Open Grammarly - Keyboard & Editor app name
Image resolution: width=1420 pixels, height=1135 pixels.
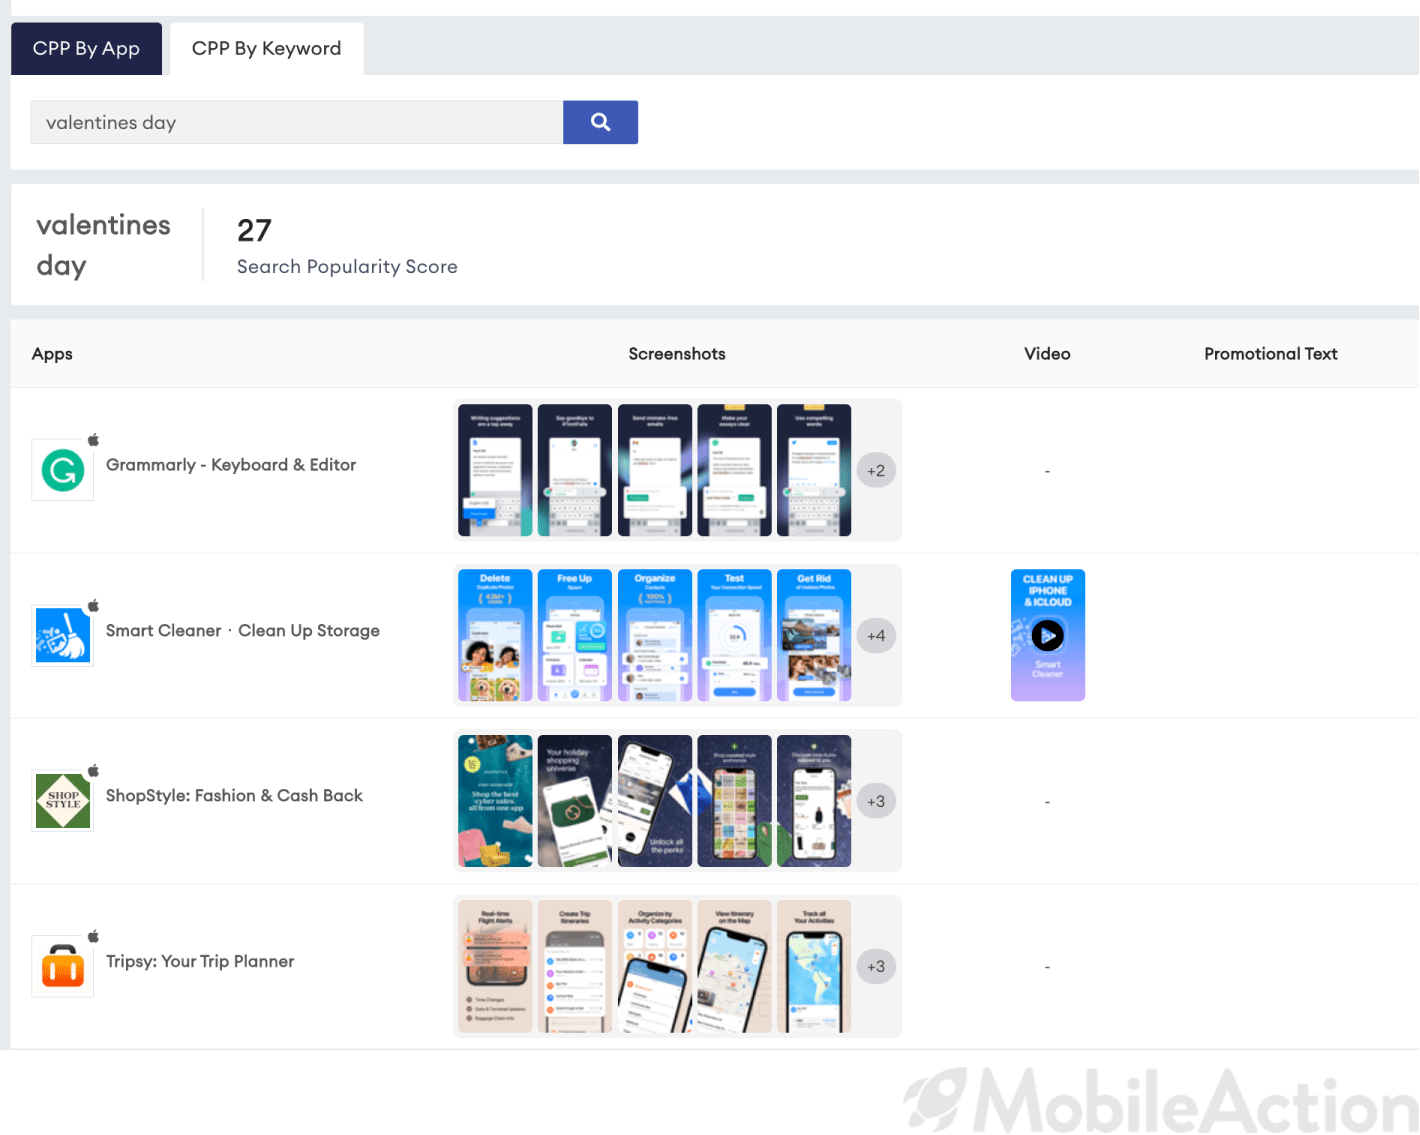pyautogui.click(x=231, y=465)
